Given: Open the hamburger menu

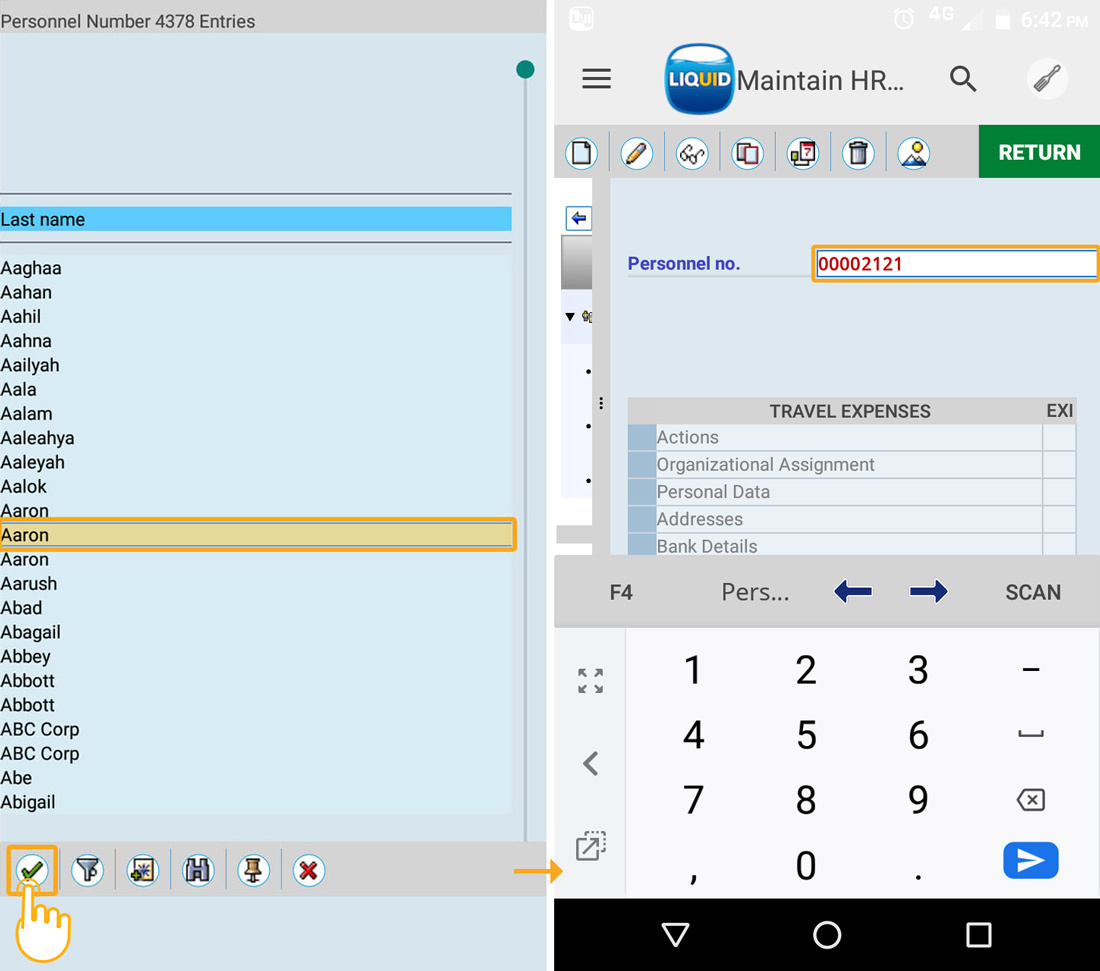Looking at the screenshot, I should (x=597, y=79).
